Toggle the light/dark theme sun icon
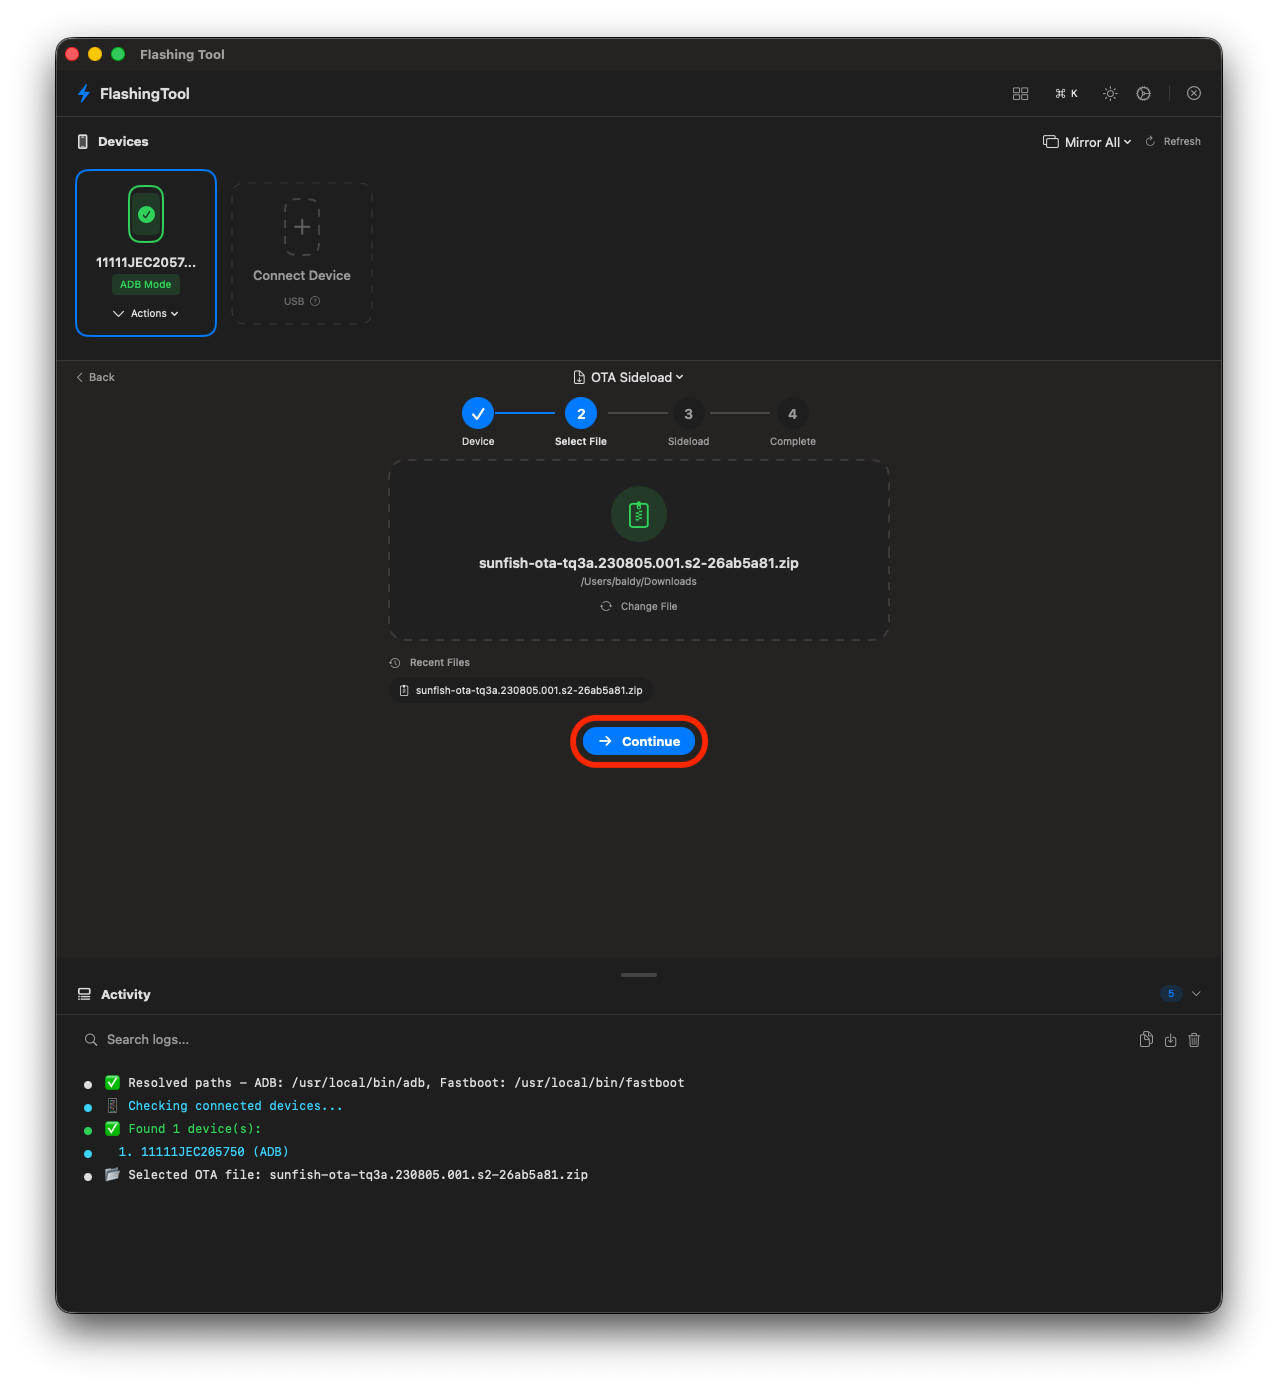Viewport: 1278px width, 1387px height. 1110,93
